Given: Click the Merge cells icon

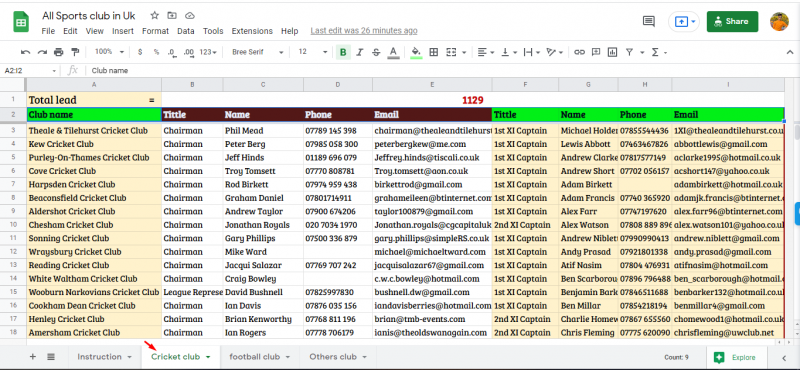Looking at the screenshot, I should pos(451,52).
